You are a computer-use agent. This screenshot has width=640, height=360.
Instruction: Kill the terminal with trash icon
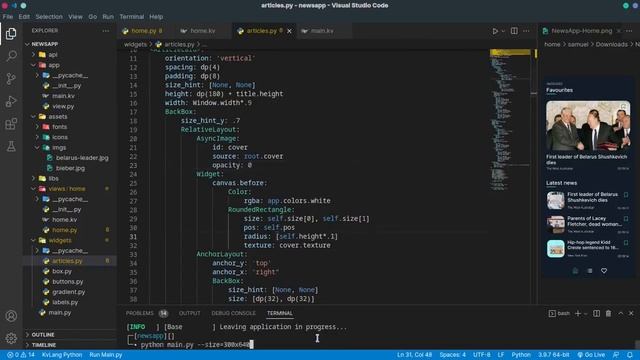608,313
